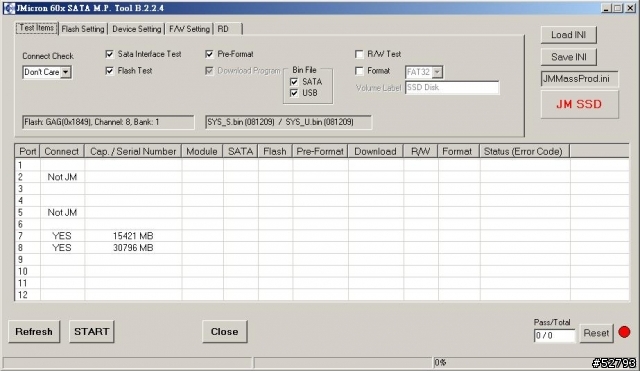Click the R/W column header
Image resolution: width=640 pixels, height=371 pixels.
(420, 151)
